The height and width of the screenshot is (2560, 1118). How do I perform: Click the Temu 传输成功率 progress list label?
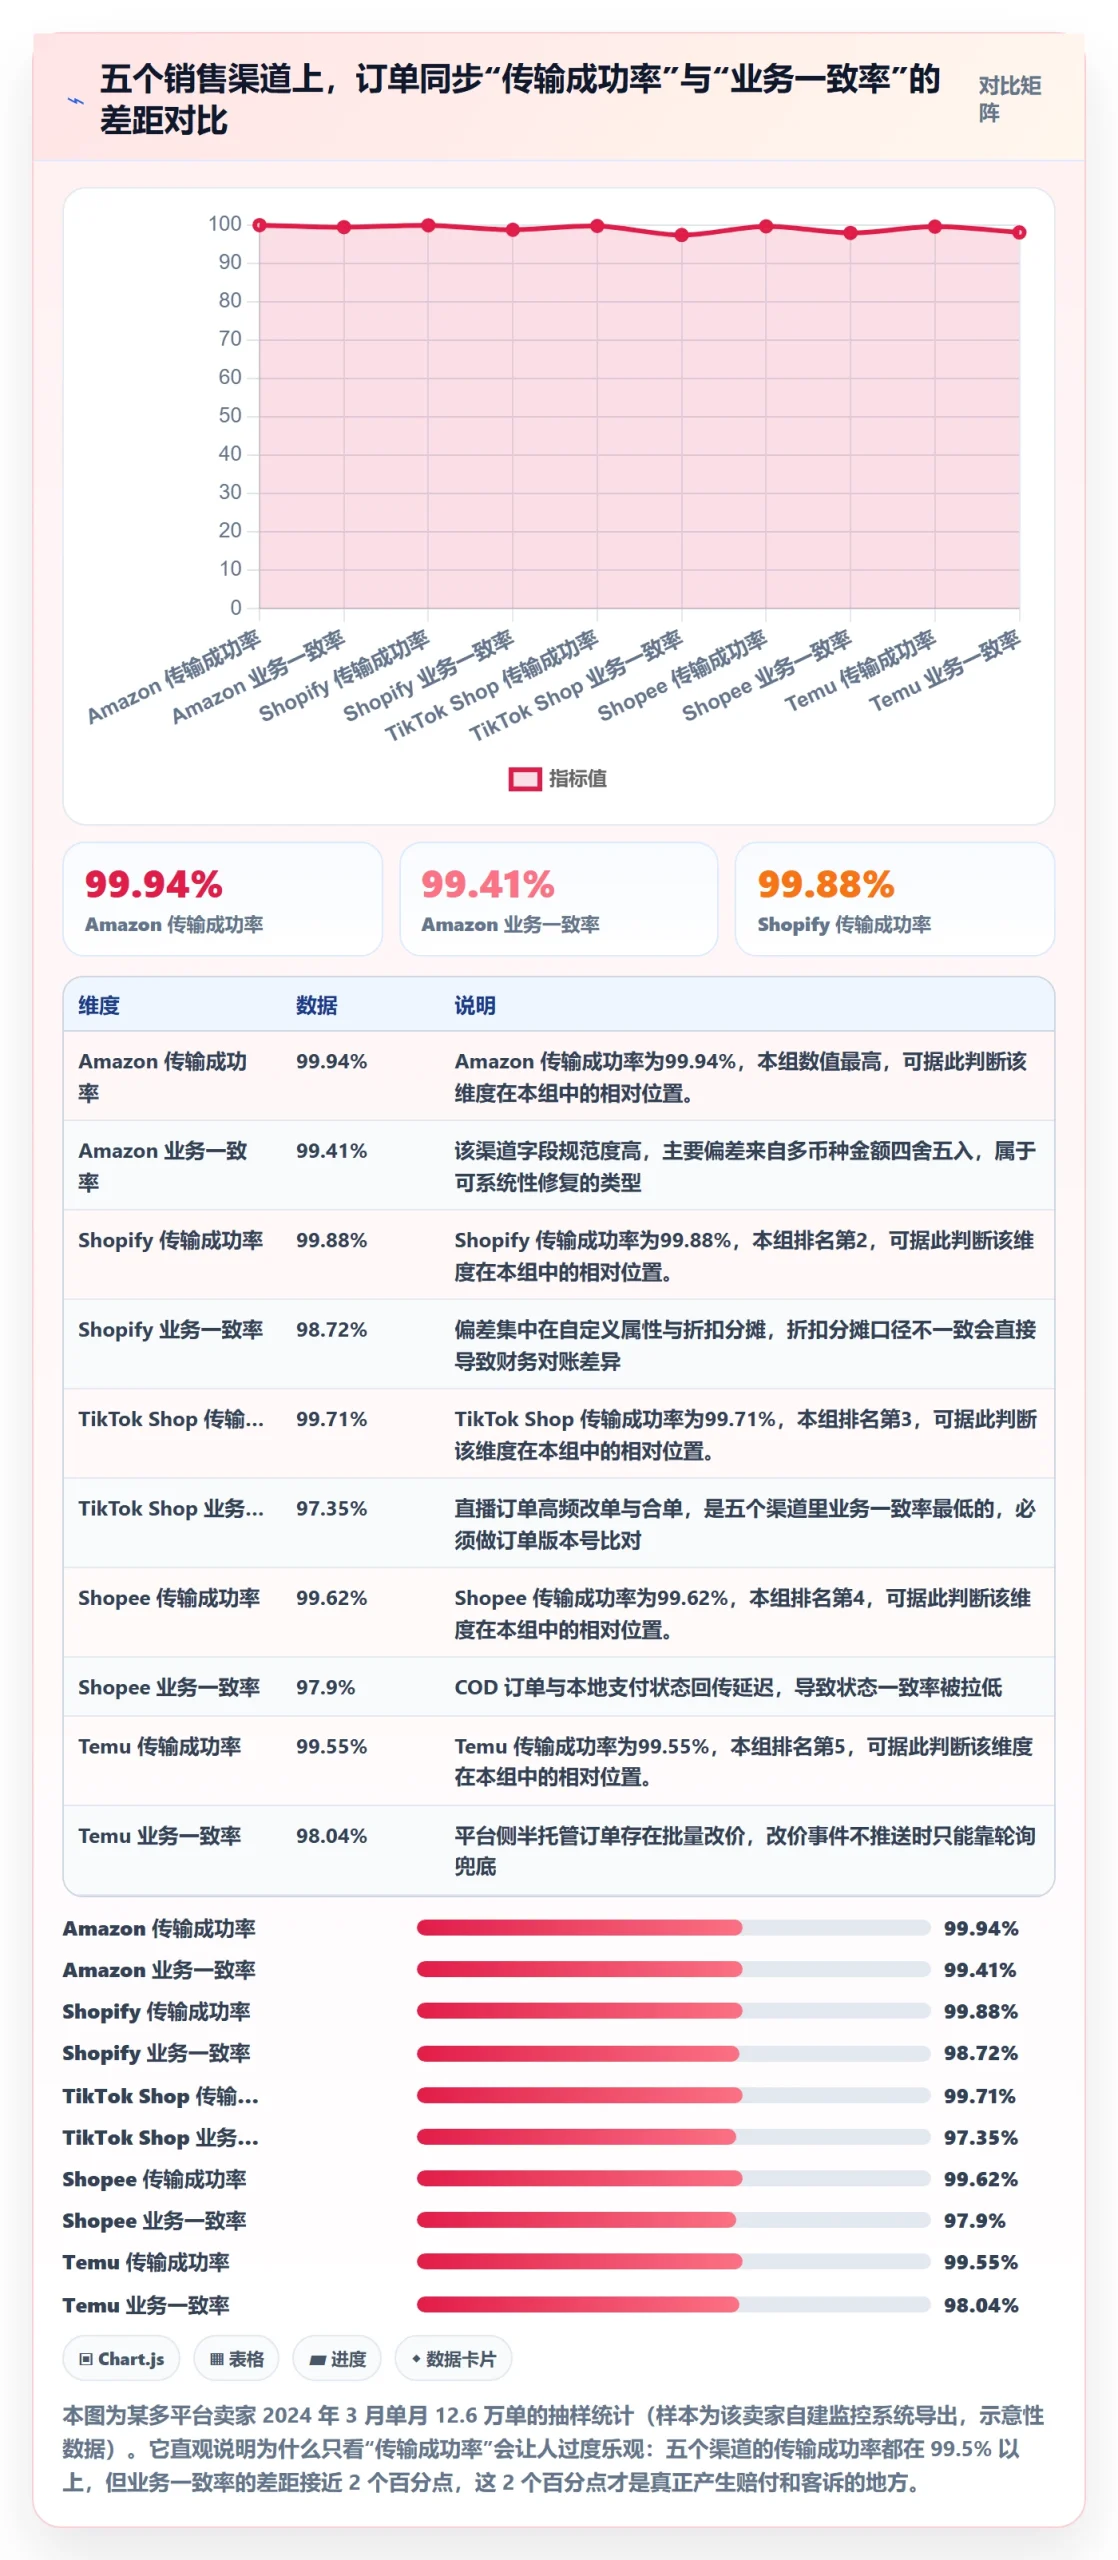point(146,2262)
